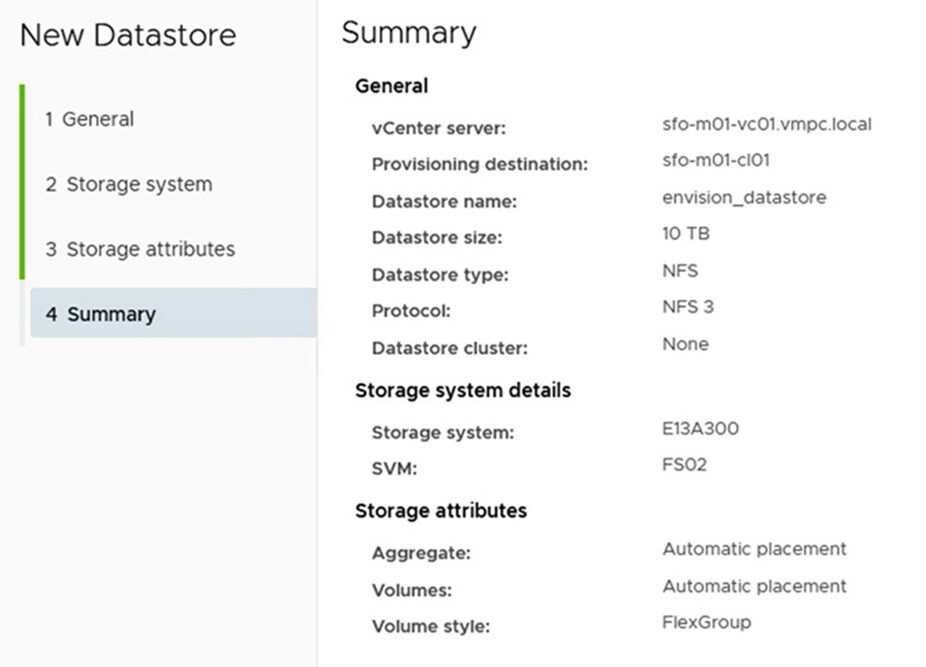
Task: Select the FlexGroup volume style value
Action: [706, 622]
